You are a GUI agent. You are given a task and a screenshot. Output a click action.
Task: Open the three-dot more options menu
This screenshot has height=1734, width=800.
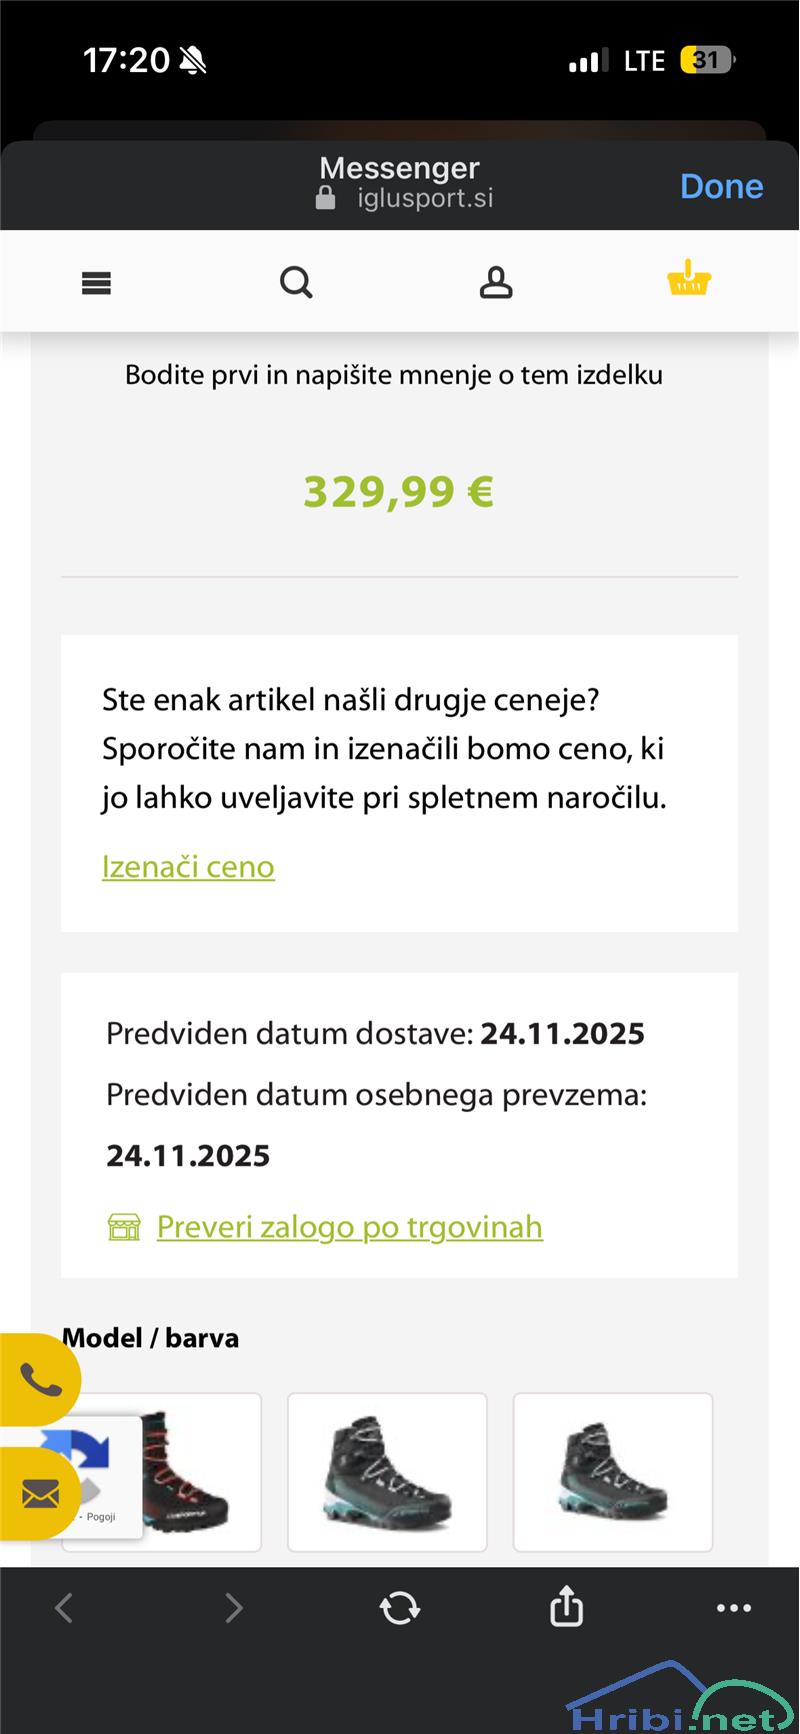click(x=734, y=1608)
